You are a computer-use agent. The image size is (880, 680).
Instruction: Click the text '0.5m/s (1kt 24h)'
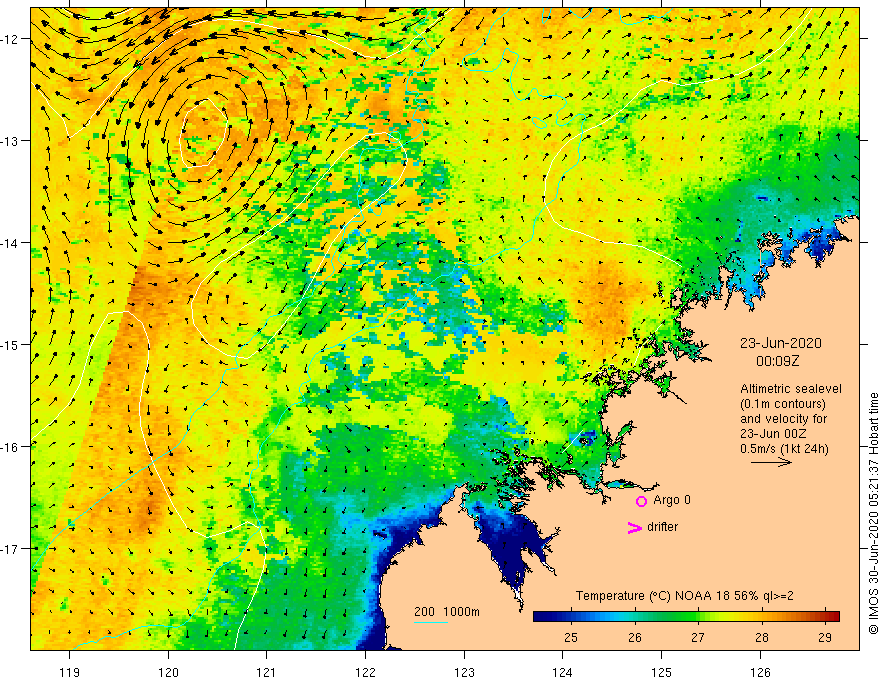784,448
